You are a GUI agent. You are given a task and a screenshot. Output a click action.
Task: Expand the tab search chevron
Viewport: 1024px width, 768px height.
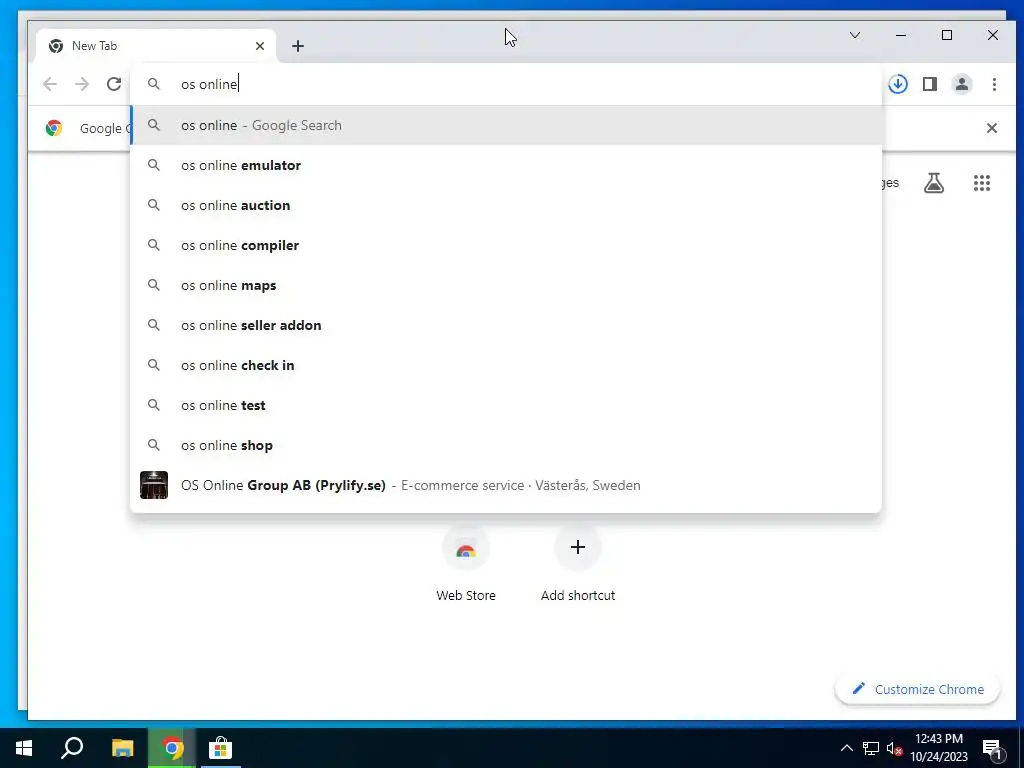tap(855, 35)
